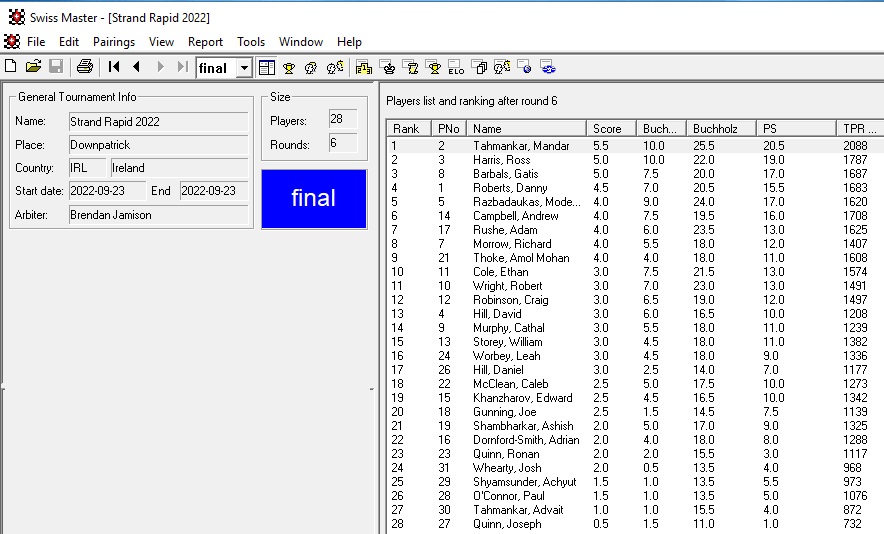Go to previous round arrow
The image size is (884, 534).
136,67
